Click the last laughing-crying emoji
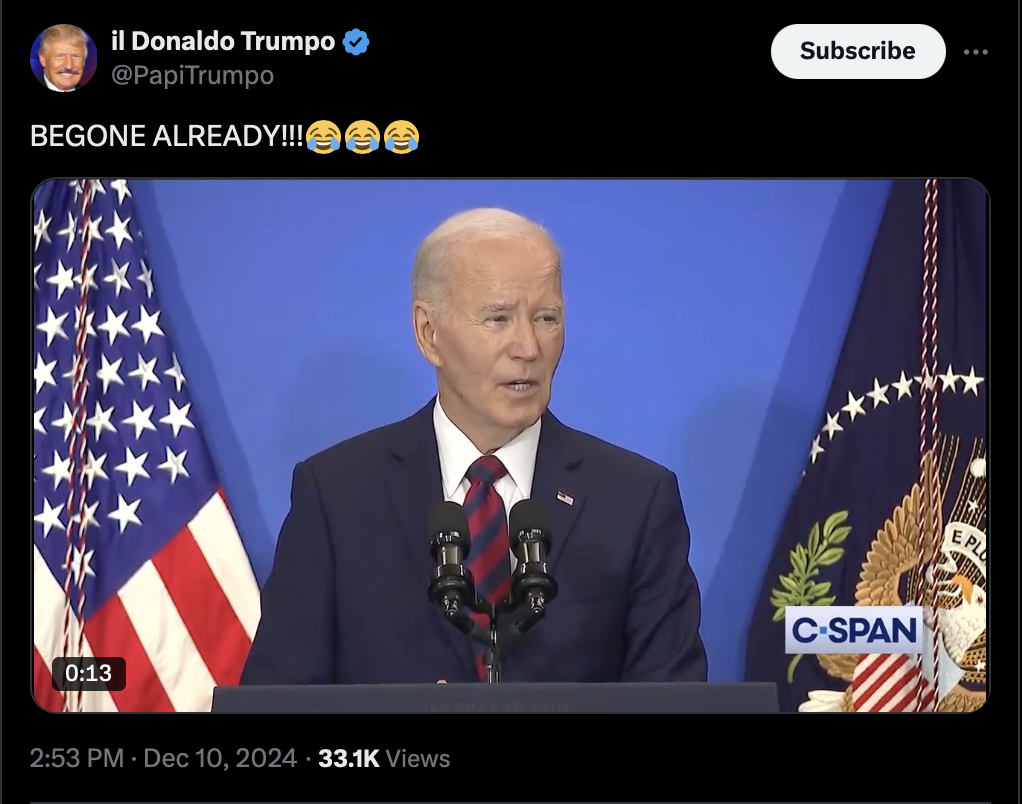Viewport: 1022px width, 804px height. 402,136
